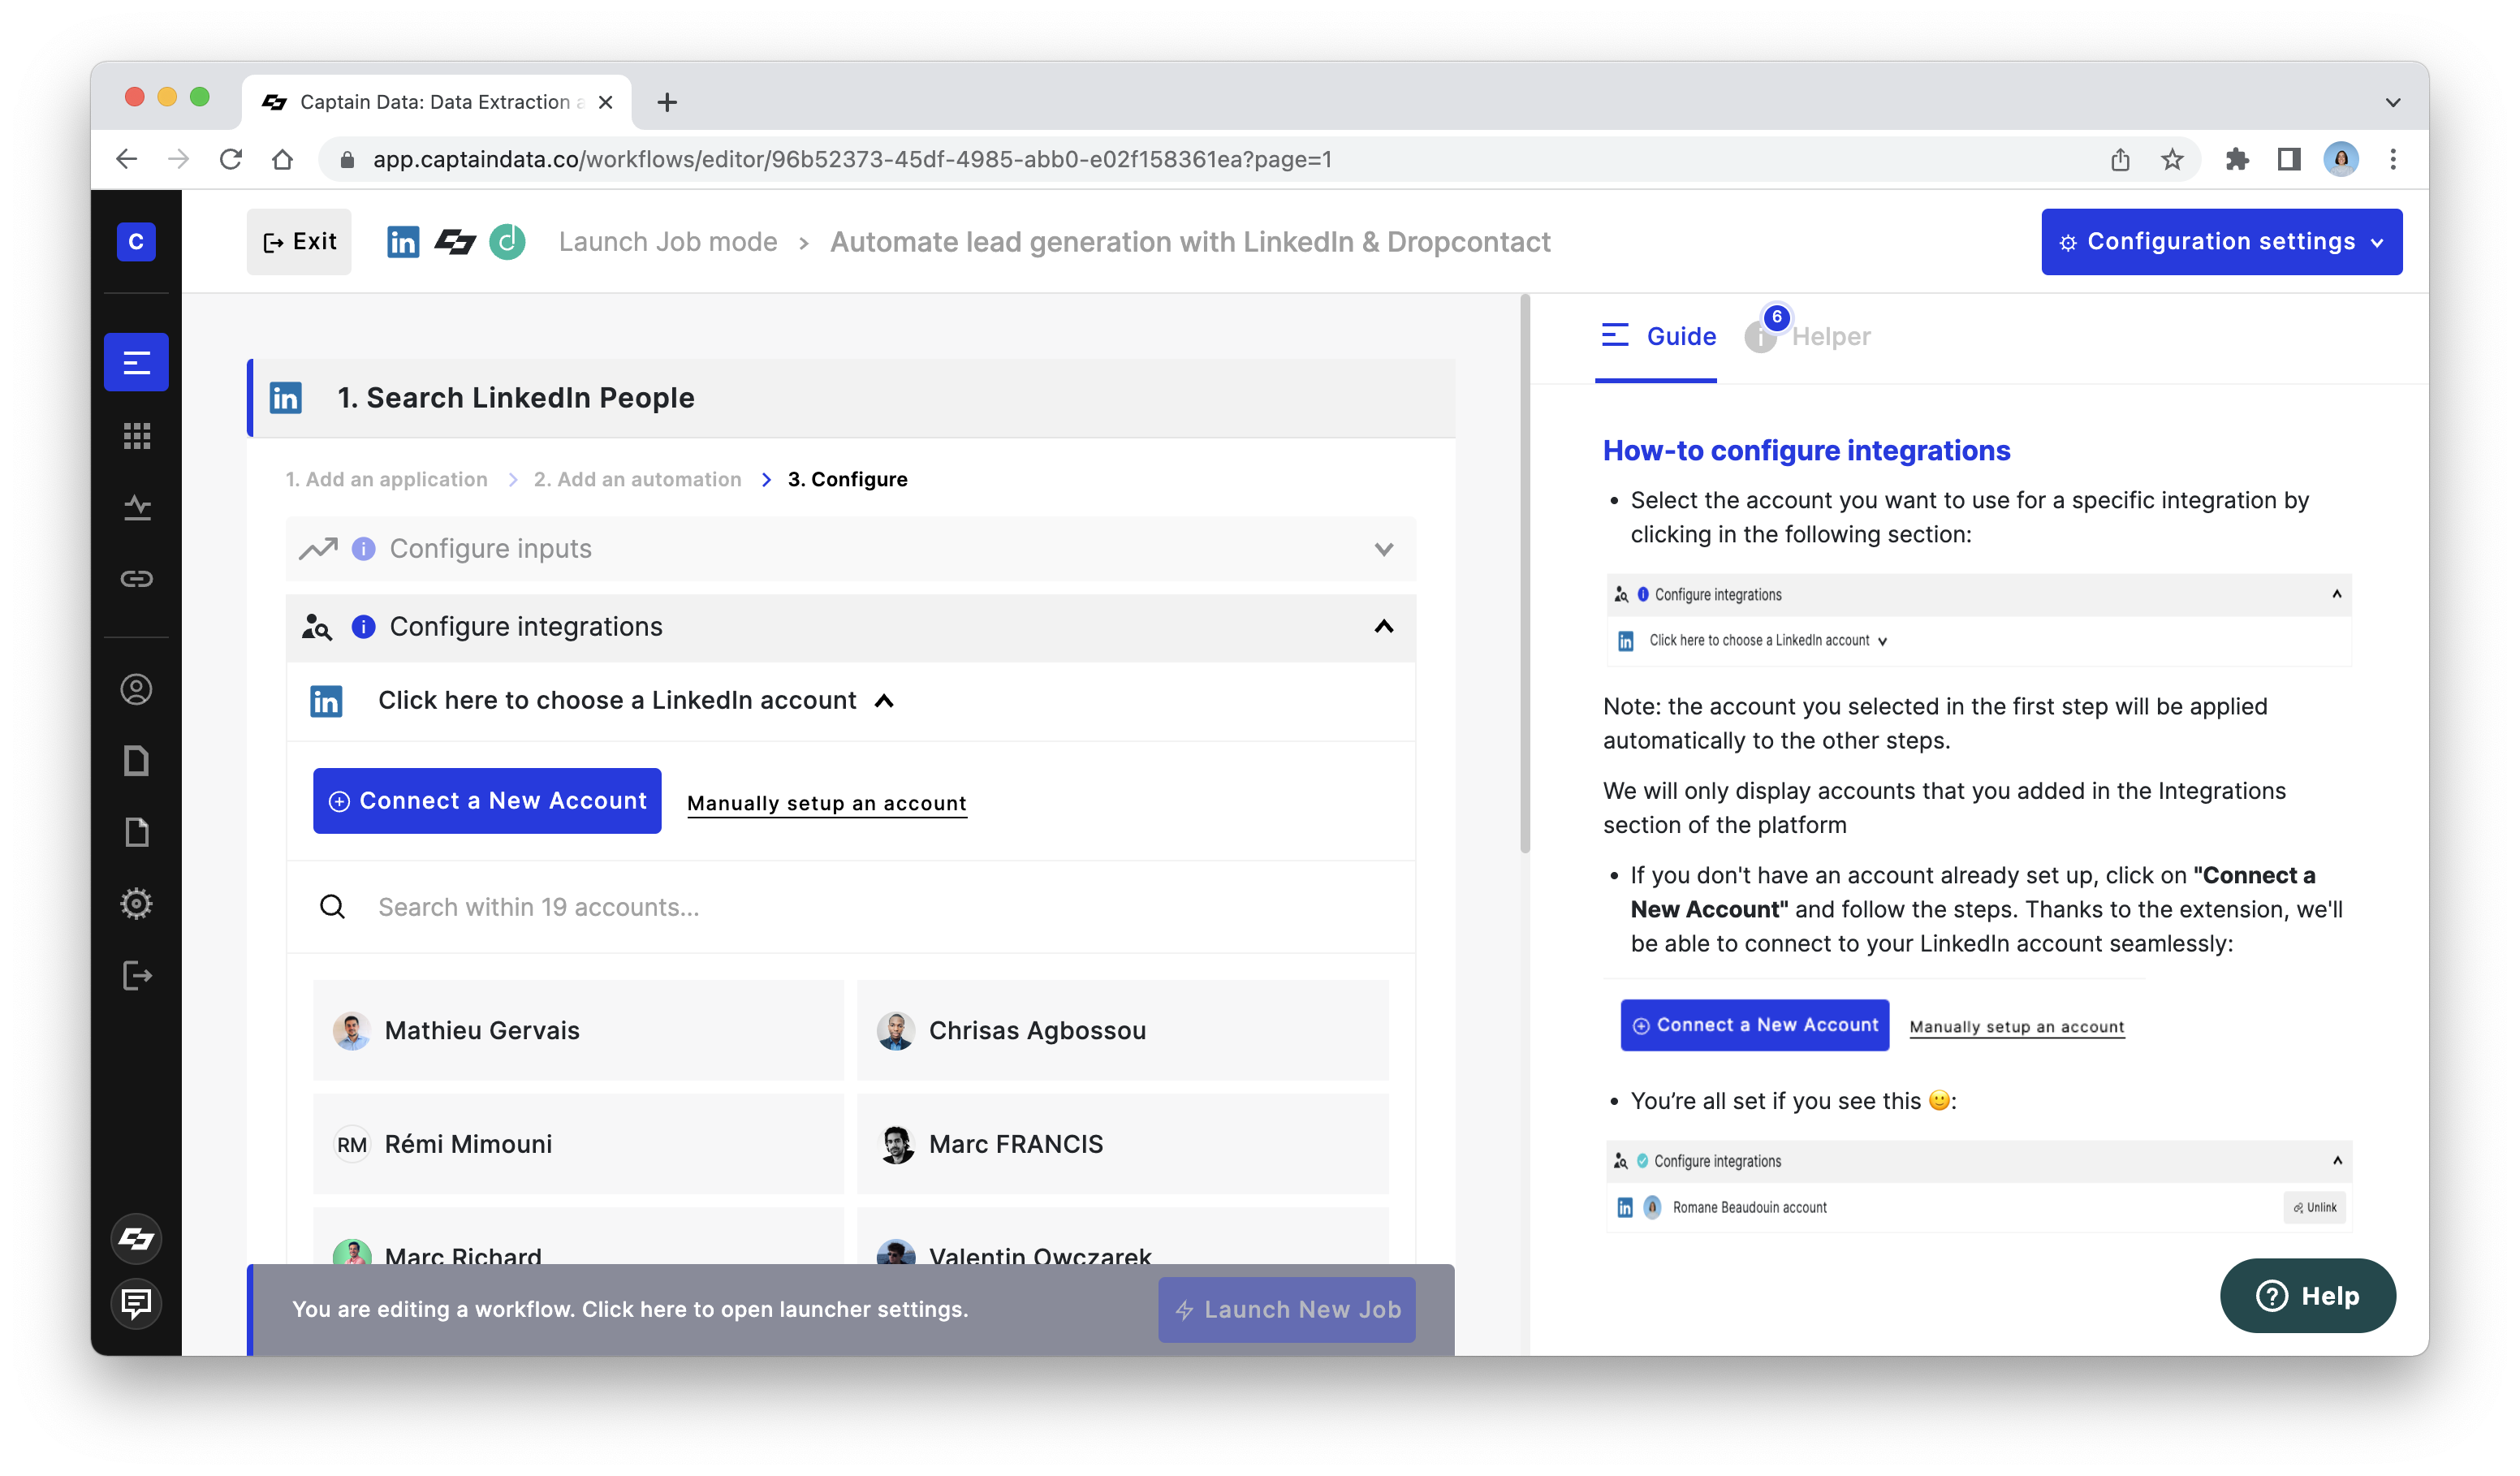Close the Captain Data browser tab
The width and height of the screenshot is (2520, 1476).
tap(605, 102)
